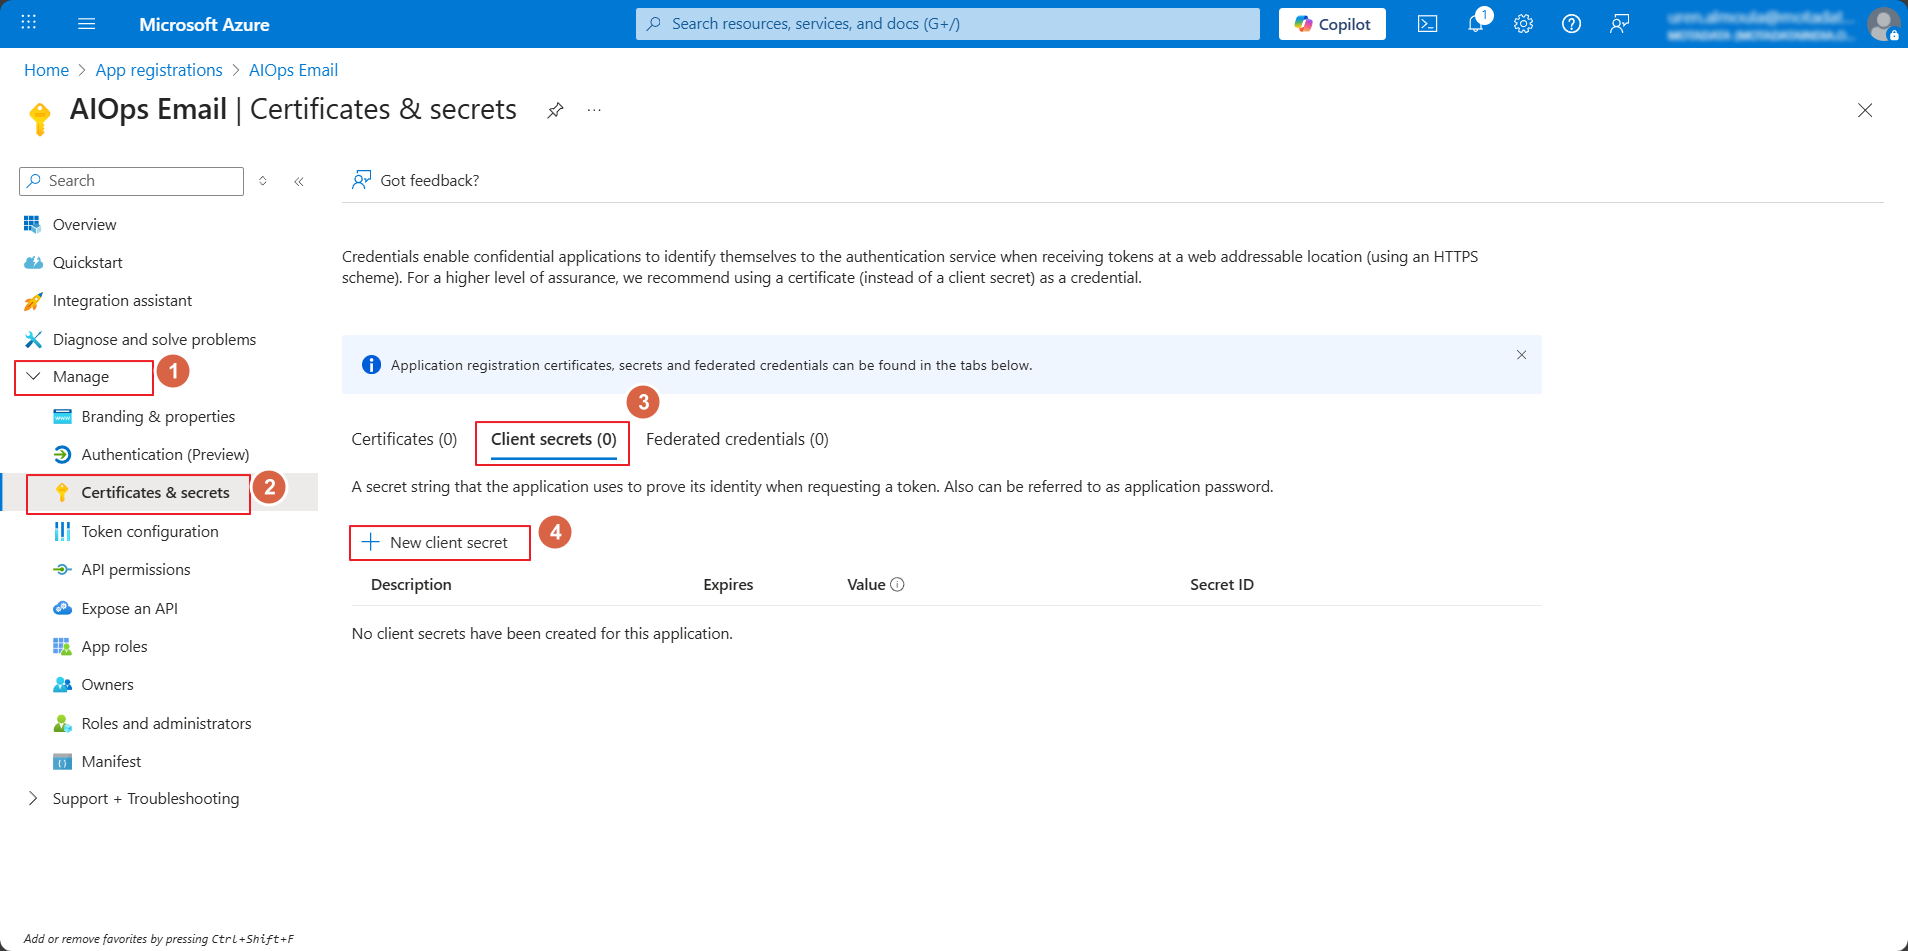Open the notifications bell

tap(1475, 24)
